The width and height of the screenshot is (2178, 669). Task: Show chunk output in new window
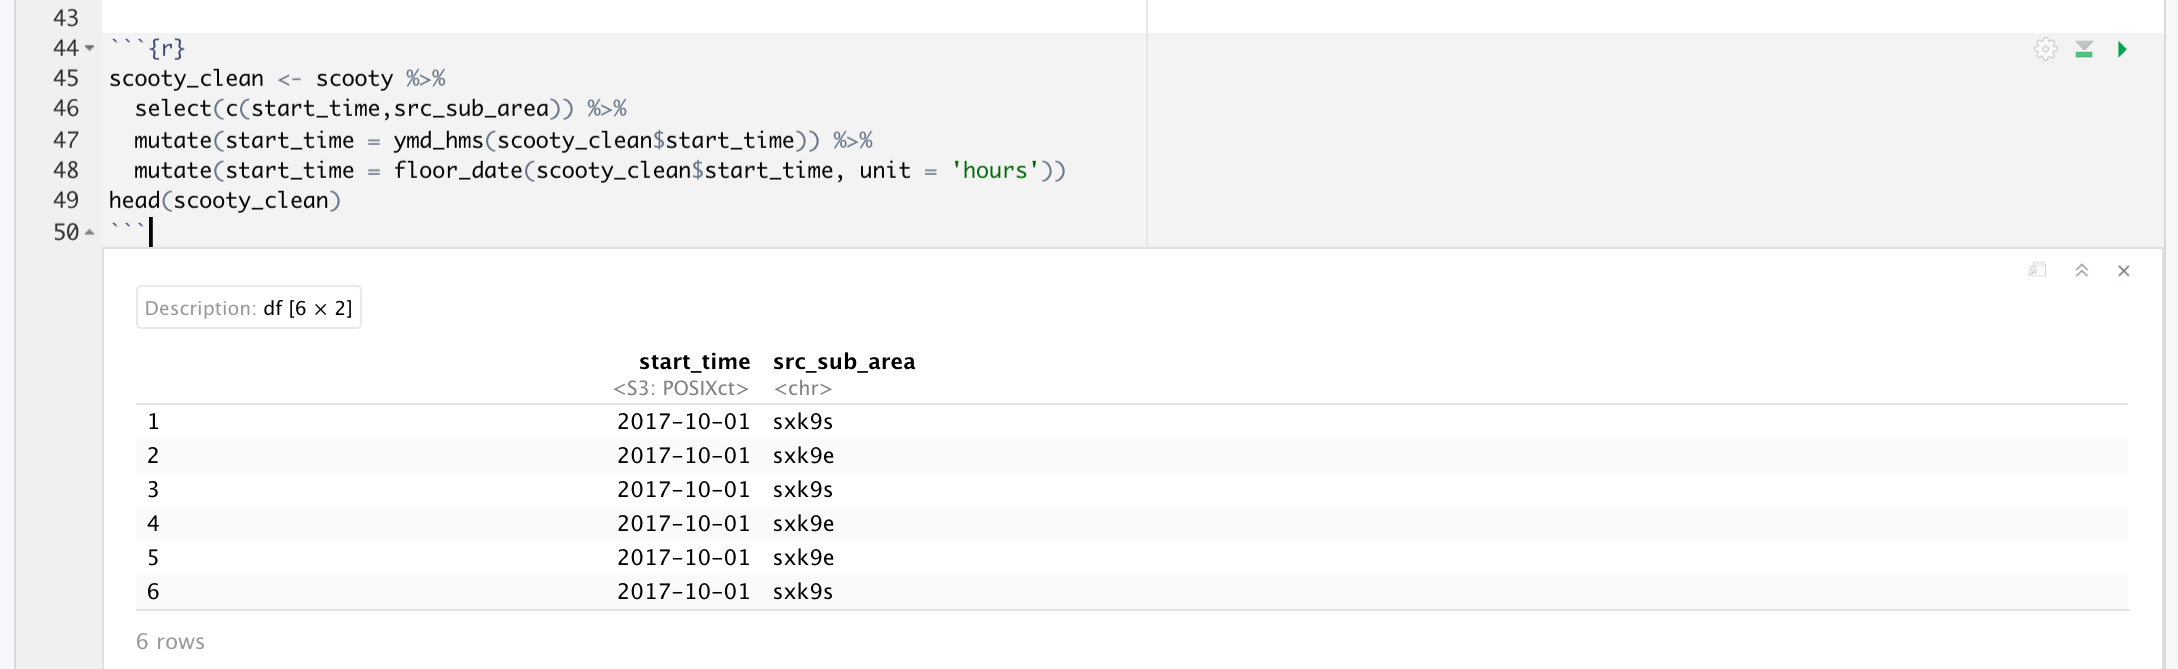click(2037, 270)
